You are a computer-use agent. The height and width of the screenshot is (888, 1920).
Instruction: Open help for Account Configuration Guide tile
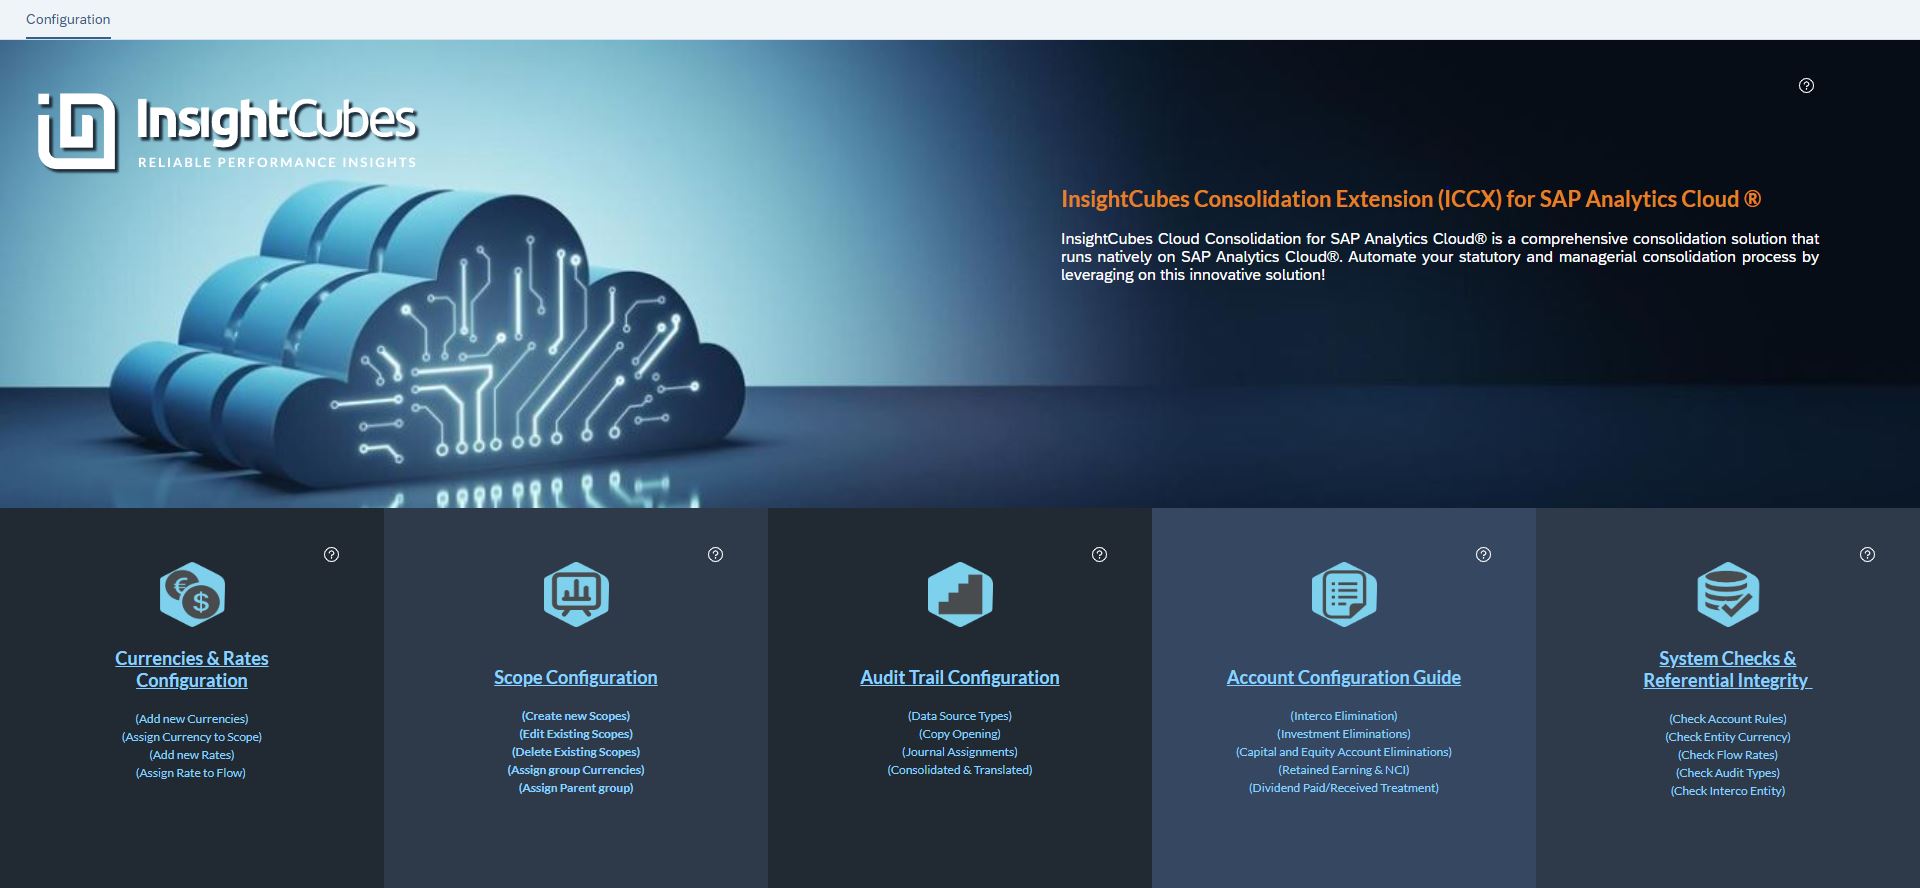coord(1484,555)
